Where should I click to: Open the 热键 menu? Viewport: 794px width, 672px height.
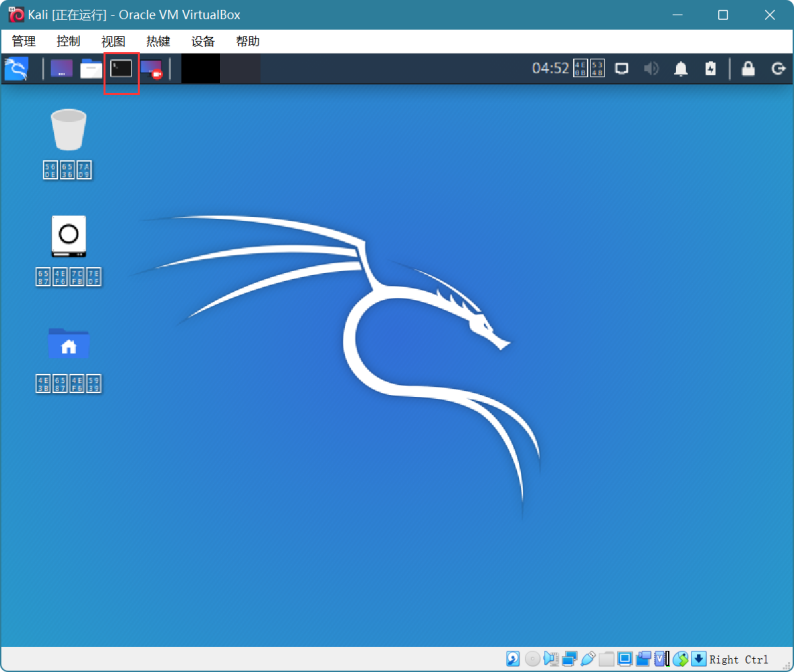[x=158, y=41]
